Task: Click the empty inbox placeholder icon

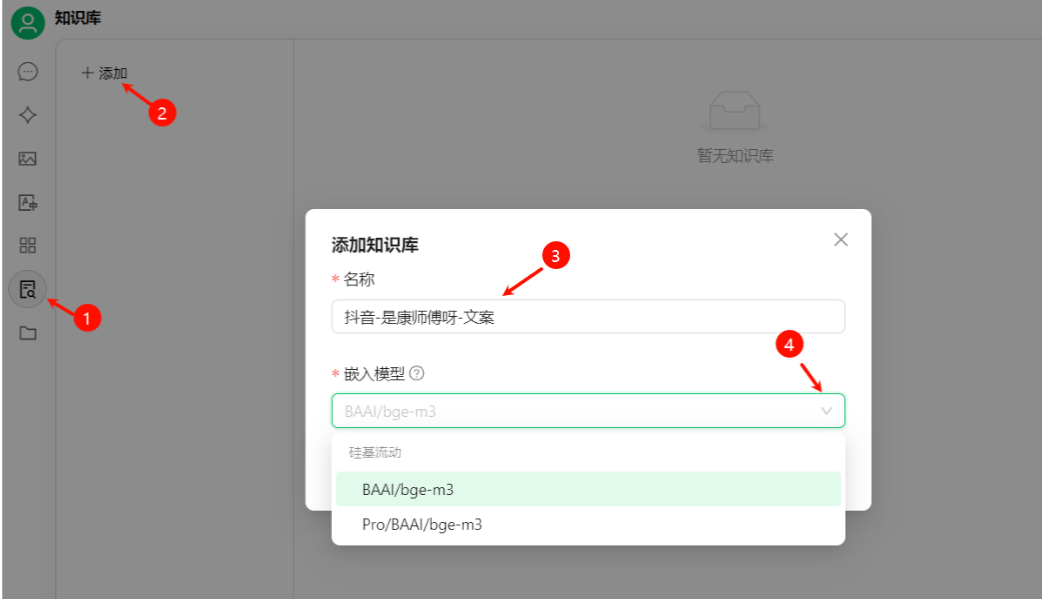Action: tap(735, 112)
